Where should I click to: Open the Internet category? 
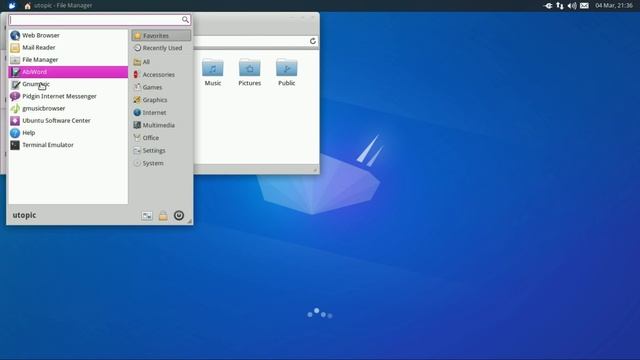pos(161,113)
